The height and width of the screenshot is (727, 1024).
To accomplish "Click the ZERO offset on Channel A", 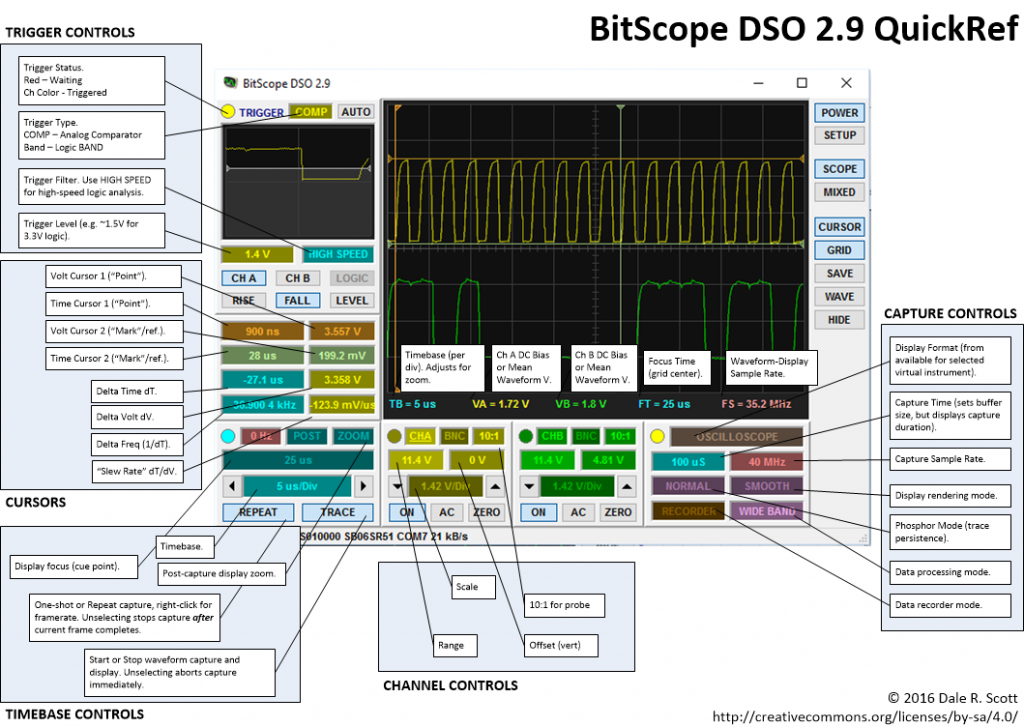I will [489, 511].
